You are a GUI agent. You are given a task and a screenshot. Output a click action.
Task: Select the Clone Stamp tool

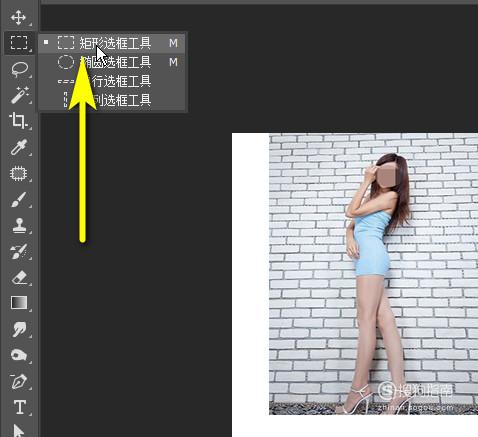19,225
